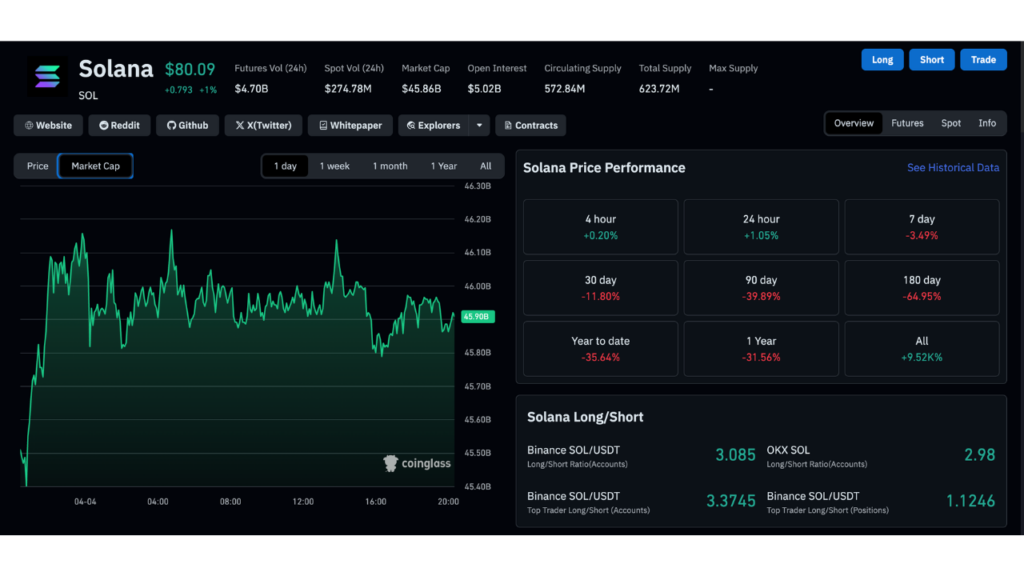Open the Whitepaper icon

(322, 125)
